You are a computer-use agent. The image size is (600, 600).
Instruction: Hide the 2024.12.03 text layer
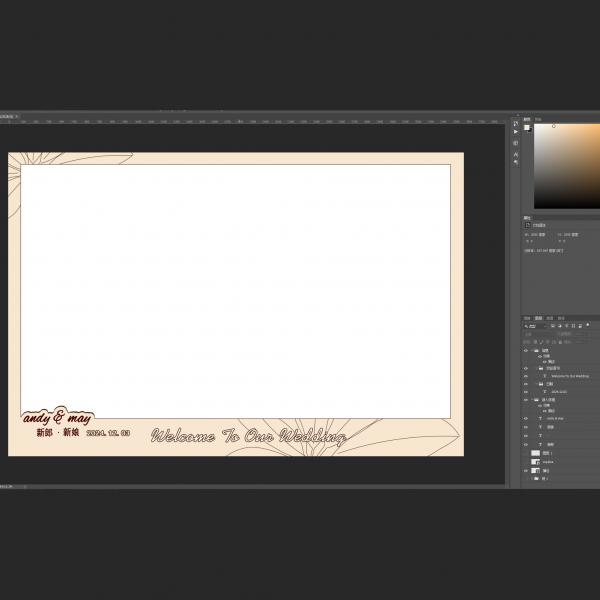coord(526,392)
